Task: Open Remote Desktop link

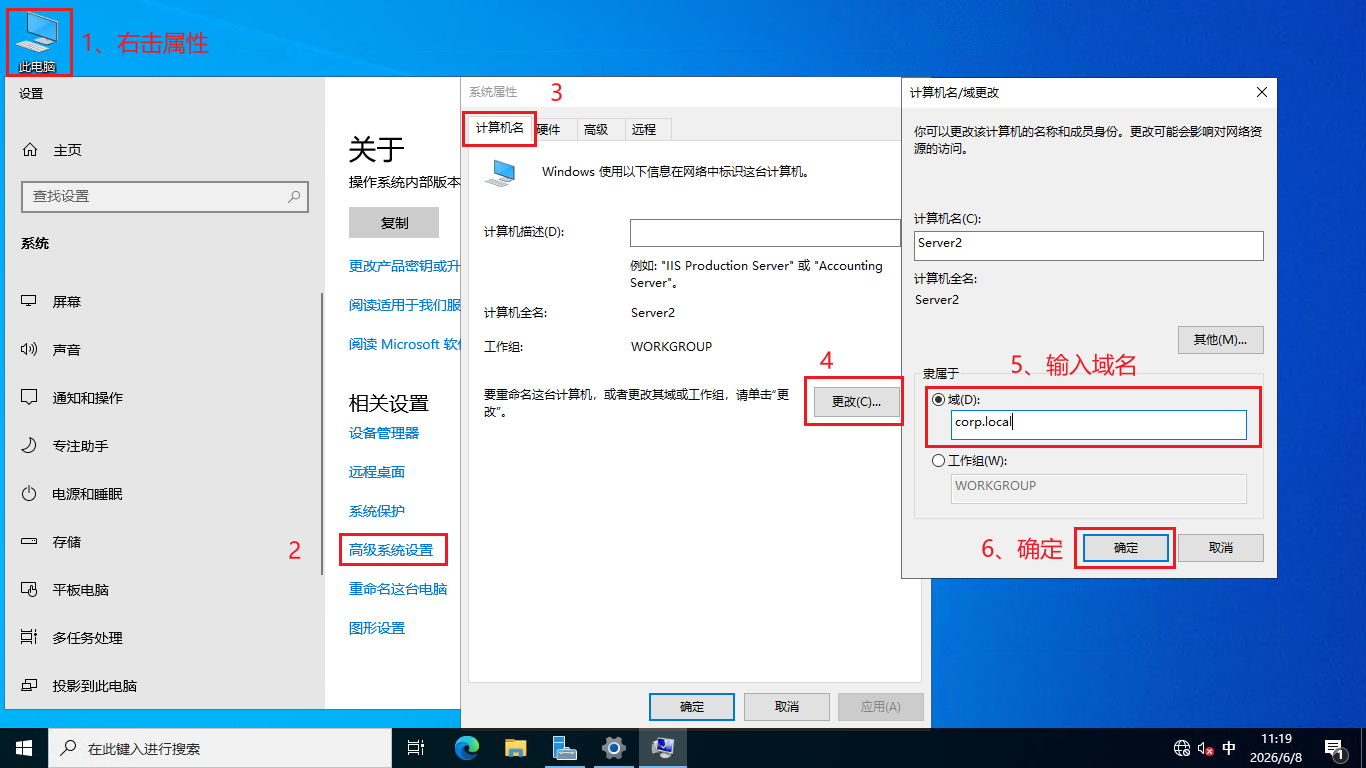Action: click(x=377, y=472)
